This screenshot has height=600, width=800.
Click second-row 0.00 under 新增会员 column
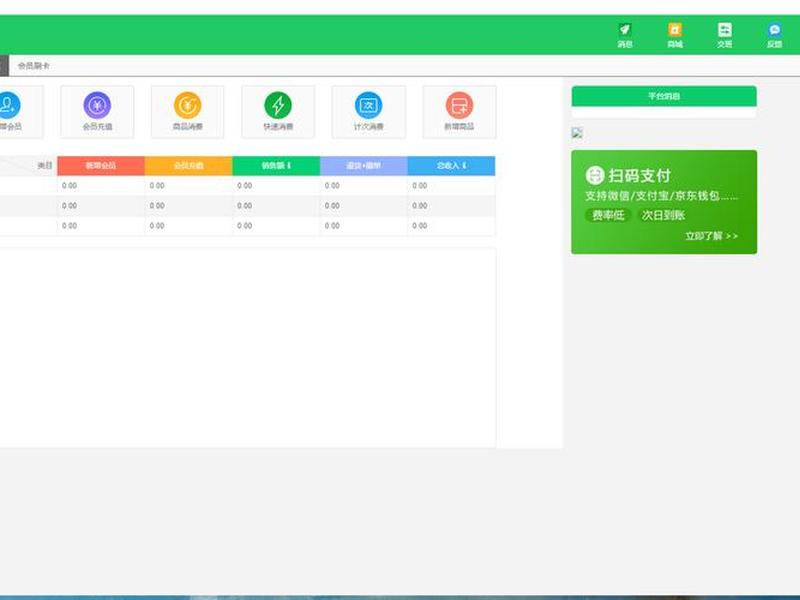[69, 206]
